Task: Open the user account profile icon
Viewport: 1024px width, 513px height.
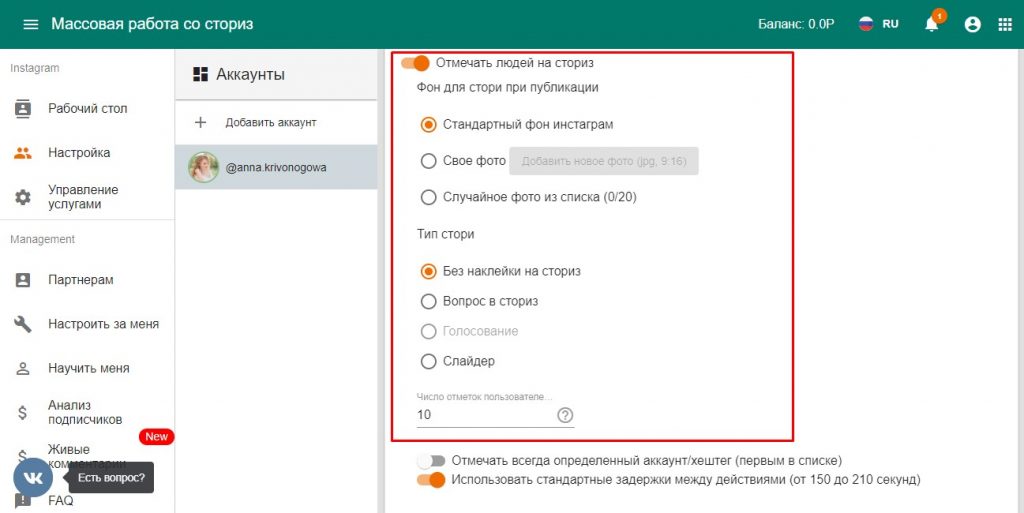Action: pos(972,24)
